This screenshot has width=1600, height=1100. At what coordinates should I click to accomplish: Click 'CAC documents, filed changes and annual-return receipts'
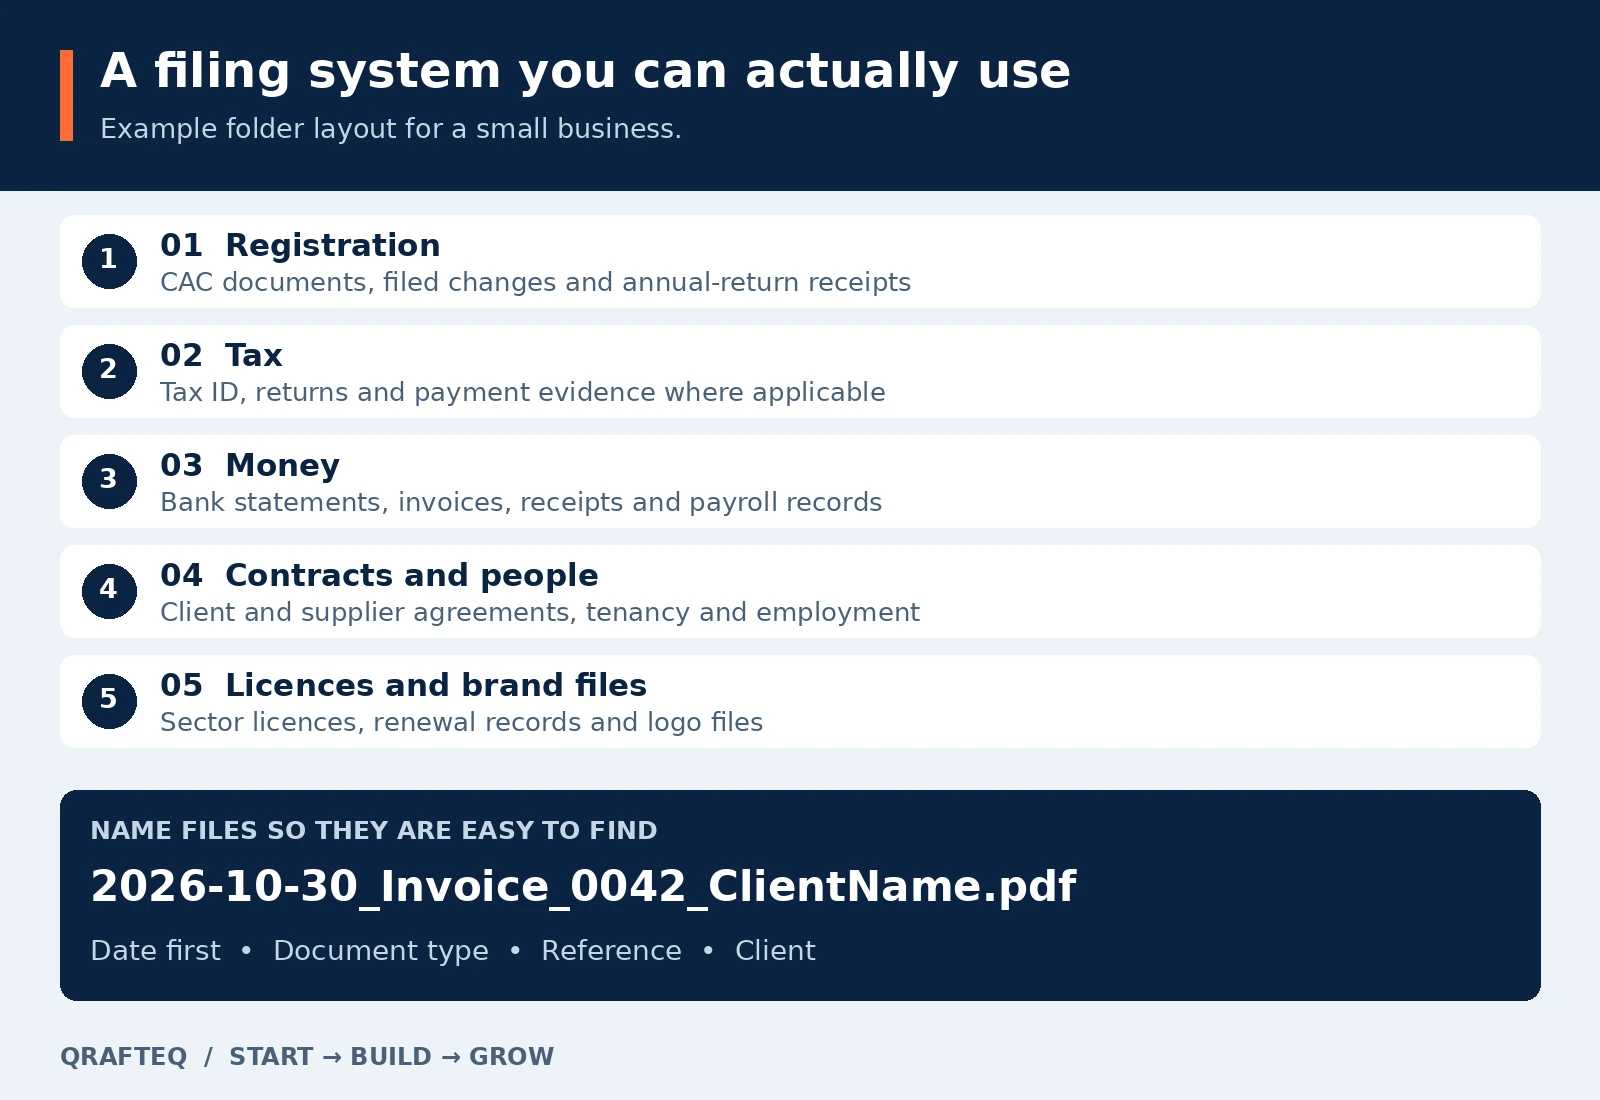coord(535,283)
